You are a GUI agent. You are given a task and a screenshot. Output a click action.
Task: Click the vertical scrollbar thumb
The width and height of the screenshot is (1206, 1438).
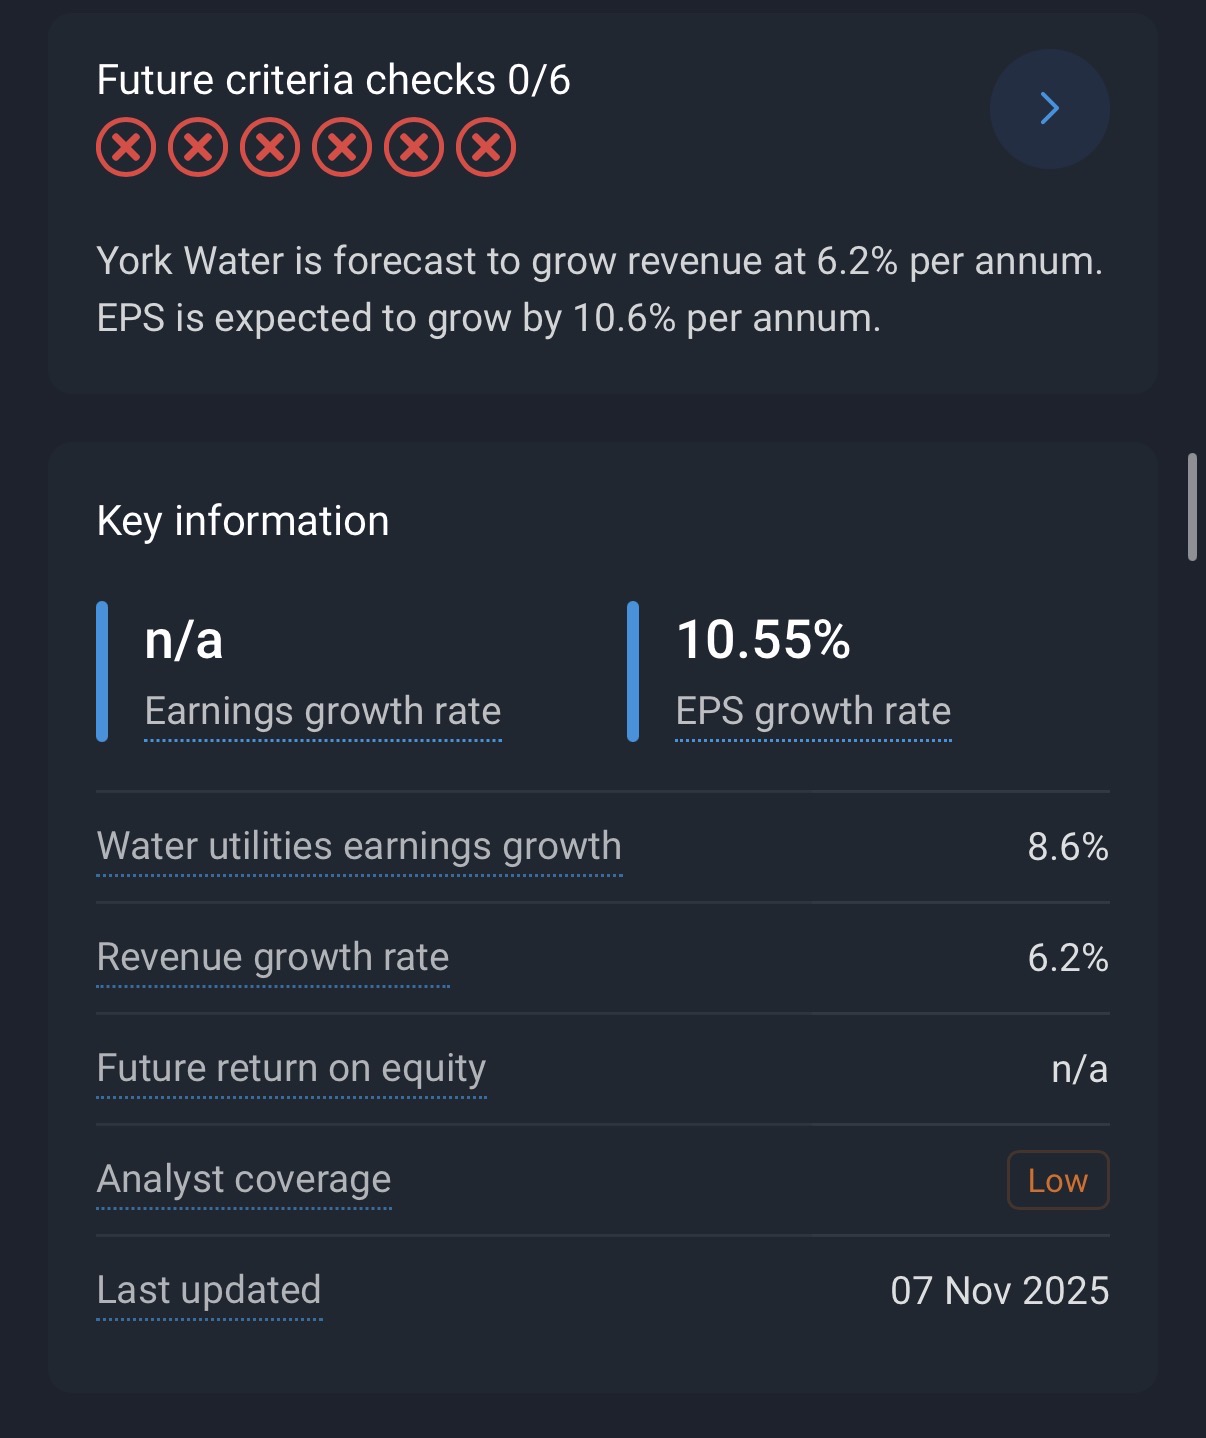click(1192, 507)
